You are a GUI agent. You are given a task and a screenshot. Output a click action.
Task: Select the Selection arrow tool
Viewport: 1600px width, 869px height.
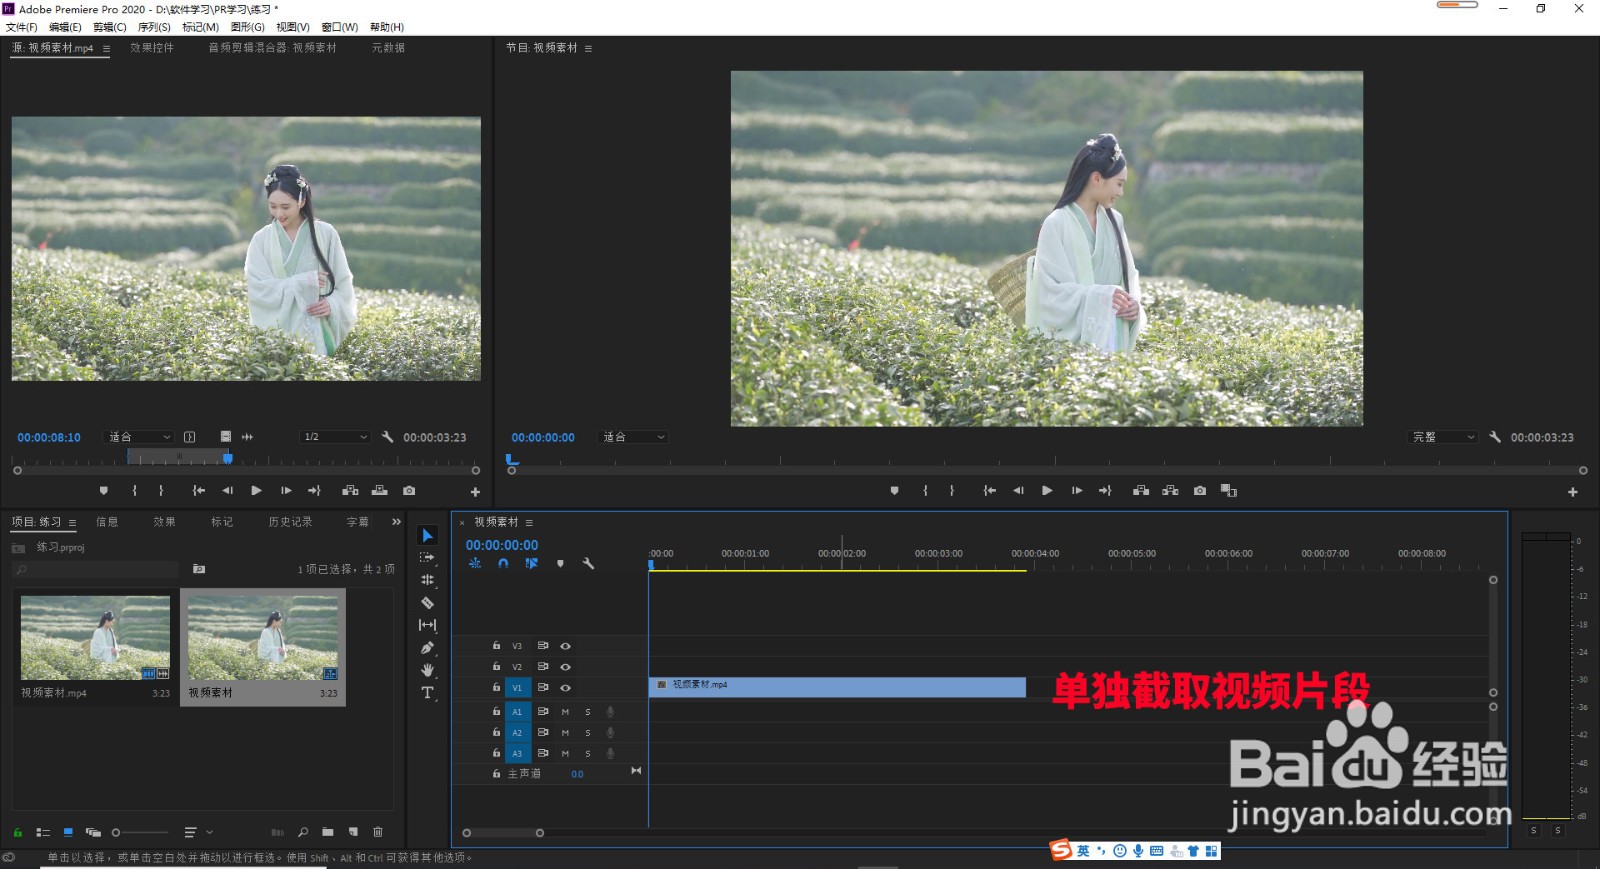(x=427, y=536)
